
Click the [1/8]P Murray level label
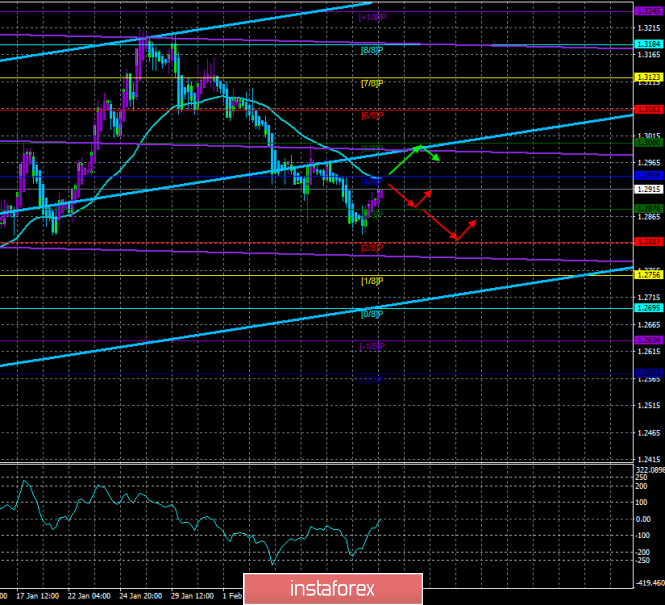(x=372, y=281)
